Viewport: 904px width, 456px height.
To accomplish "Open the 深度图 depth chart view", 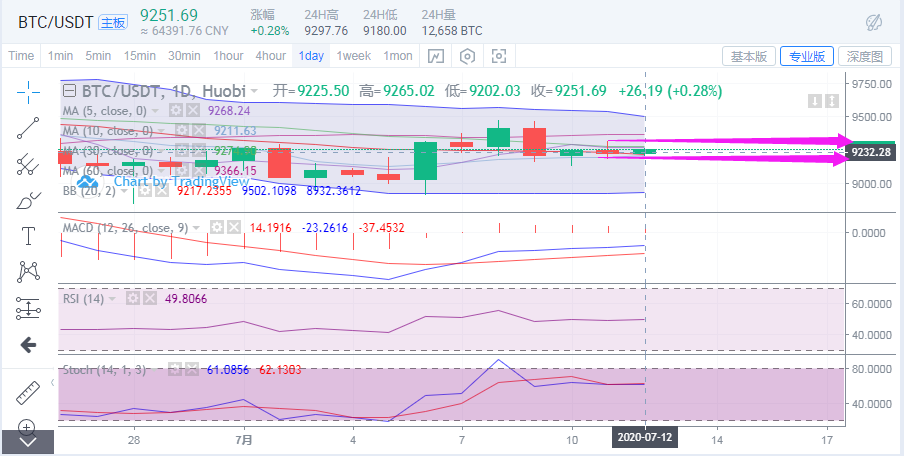I will tap(864, 56).
